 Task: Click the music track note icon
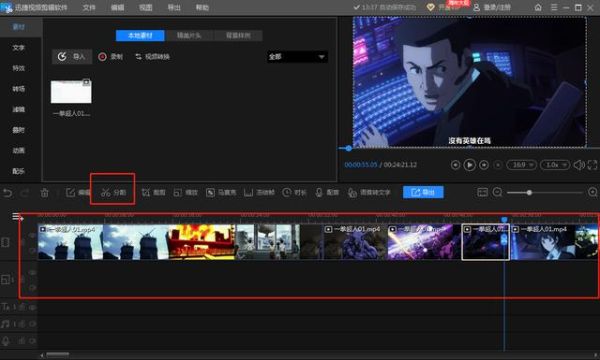5,324
